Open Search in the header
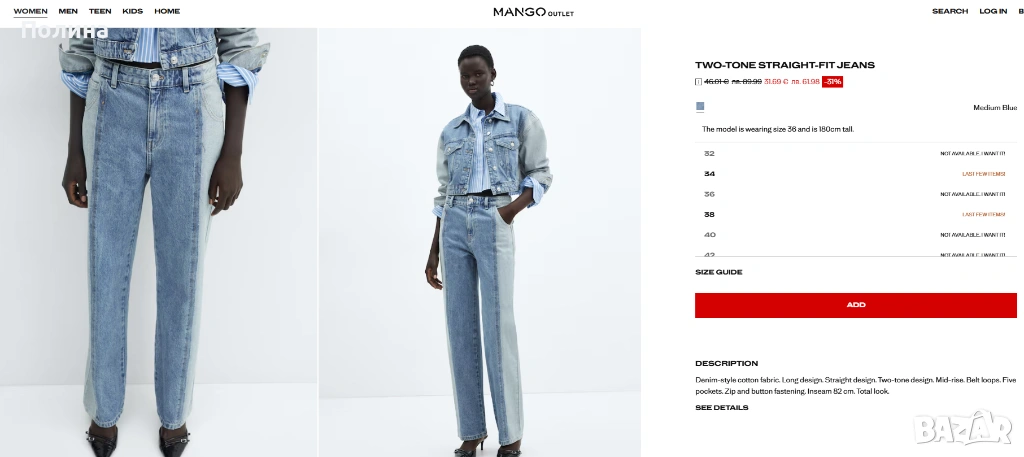 [x=950, y=11]
